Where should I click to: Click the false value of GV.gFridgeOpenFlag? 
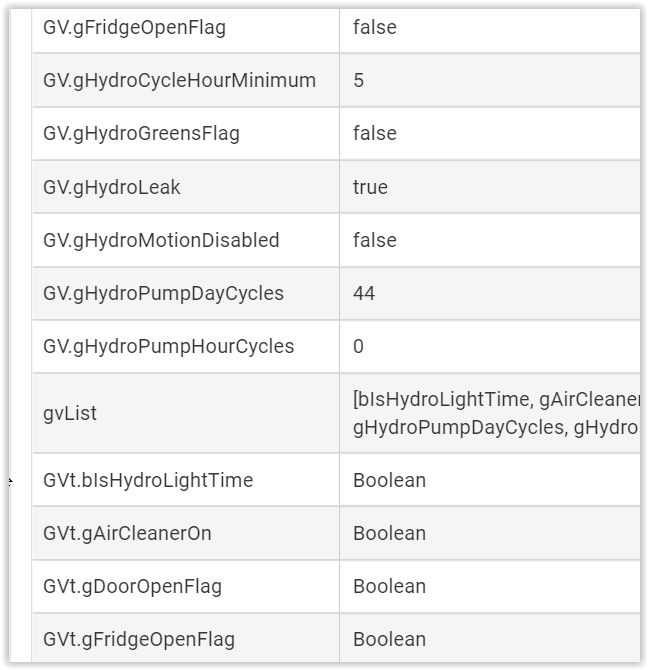pyautogui.click(x=375, y=27)
